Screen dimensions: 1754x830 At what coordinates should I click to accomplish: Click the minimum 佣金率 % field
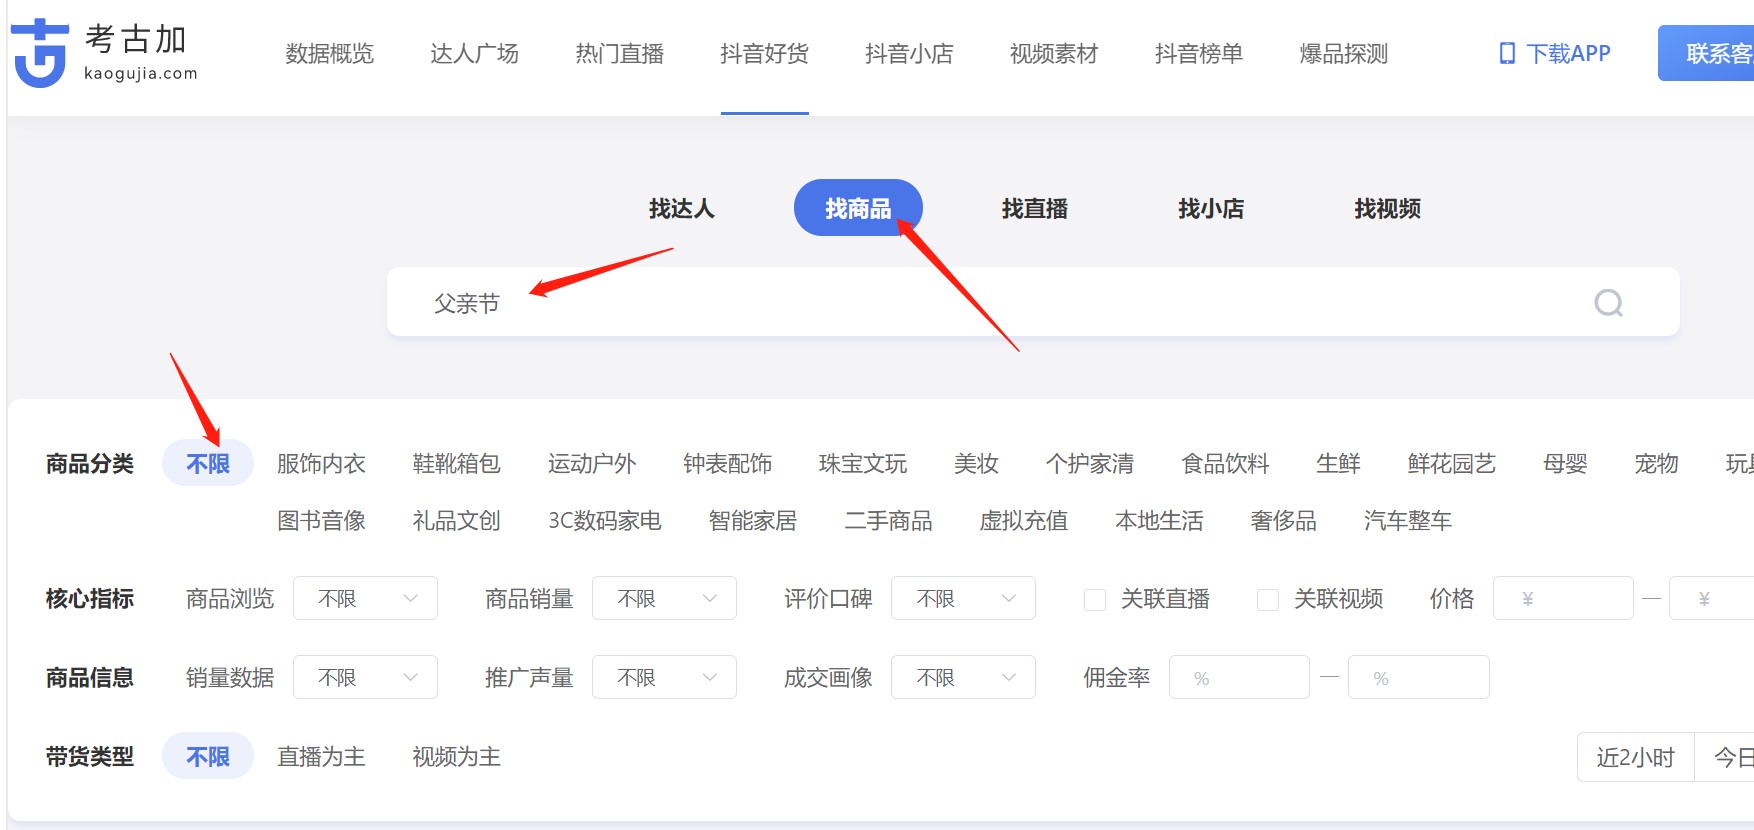click(1239, 677)
